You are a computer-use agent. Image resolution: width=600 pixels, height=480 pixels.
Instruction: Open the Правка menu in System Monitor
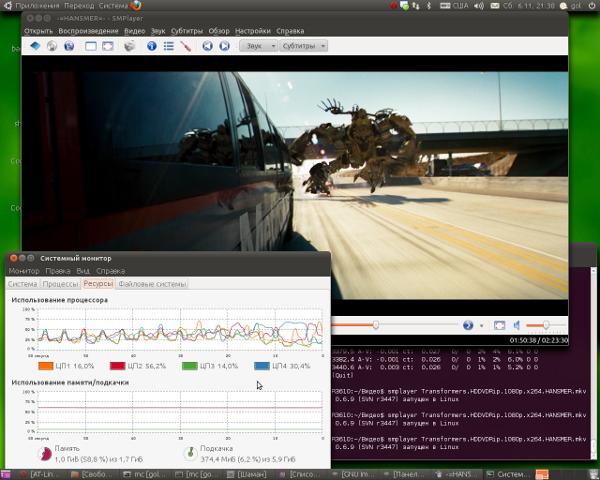pyautogui.click(x=58, y=271)
